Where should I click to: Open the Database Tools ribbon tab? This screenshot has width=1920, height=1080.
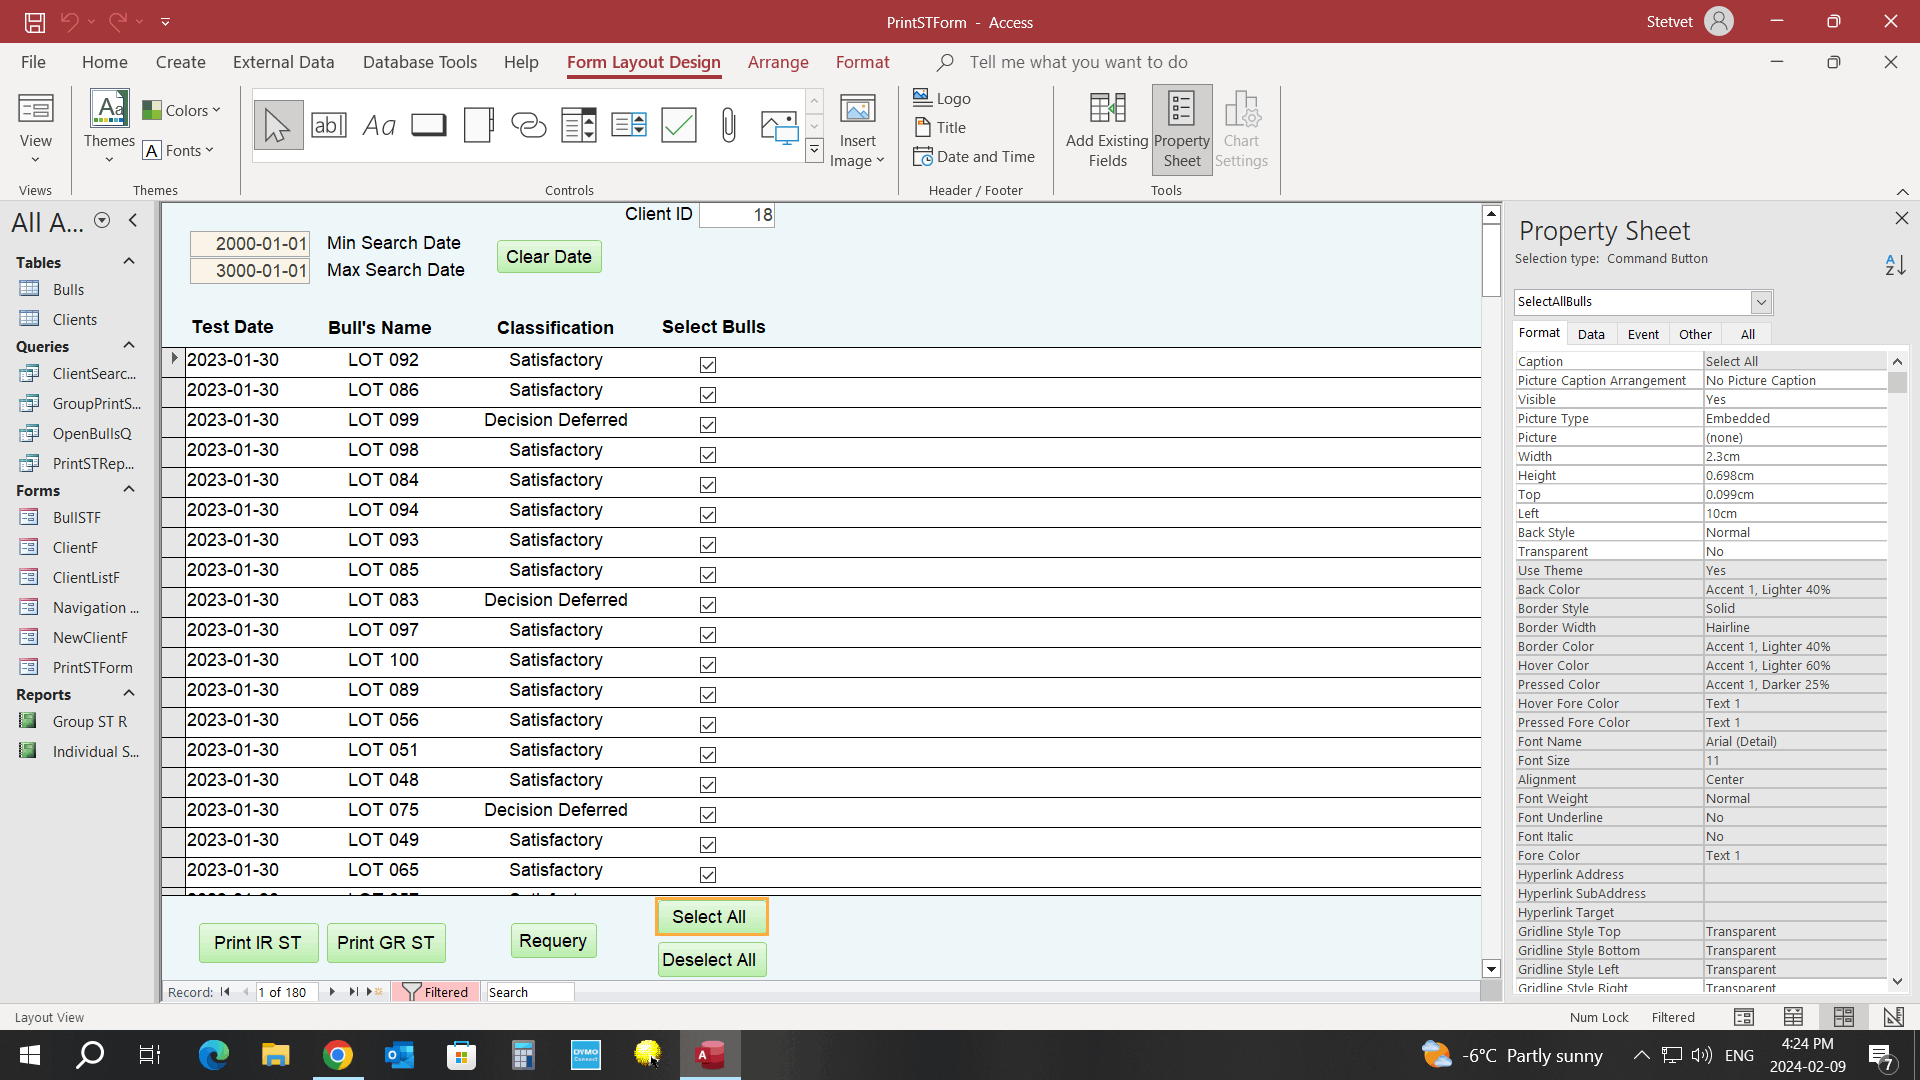(x=419, y=62)
